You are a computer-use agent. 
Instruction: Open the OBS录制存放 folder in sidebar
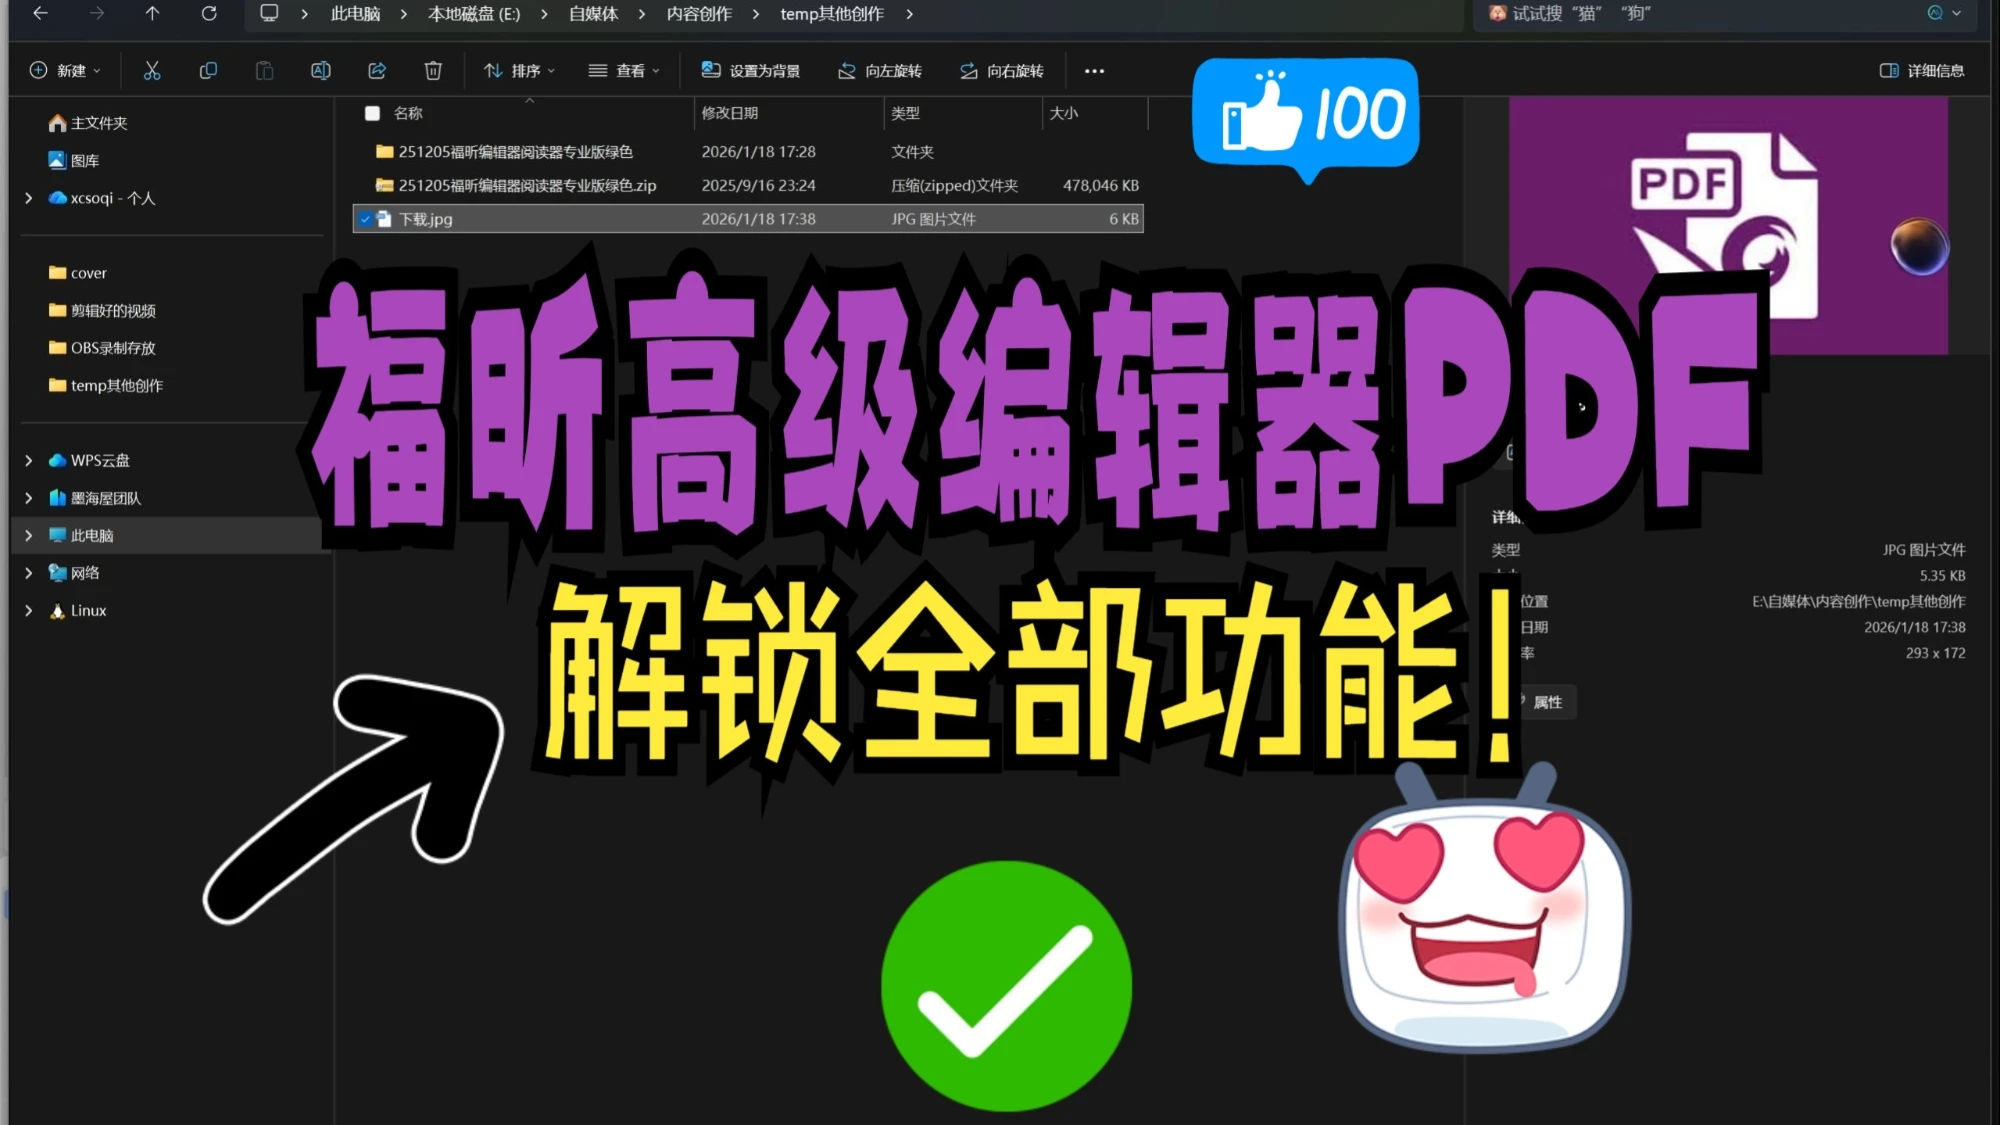[102, 348]
